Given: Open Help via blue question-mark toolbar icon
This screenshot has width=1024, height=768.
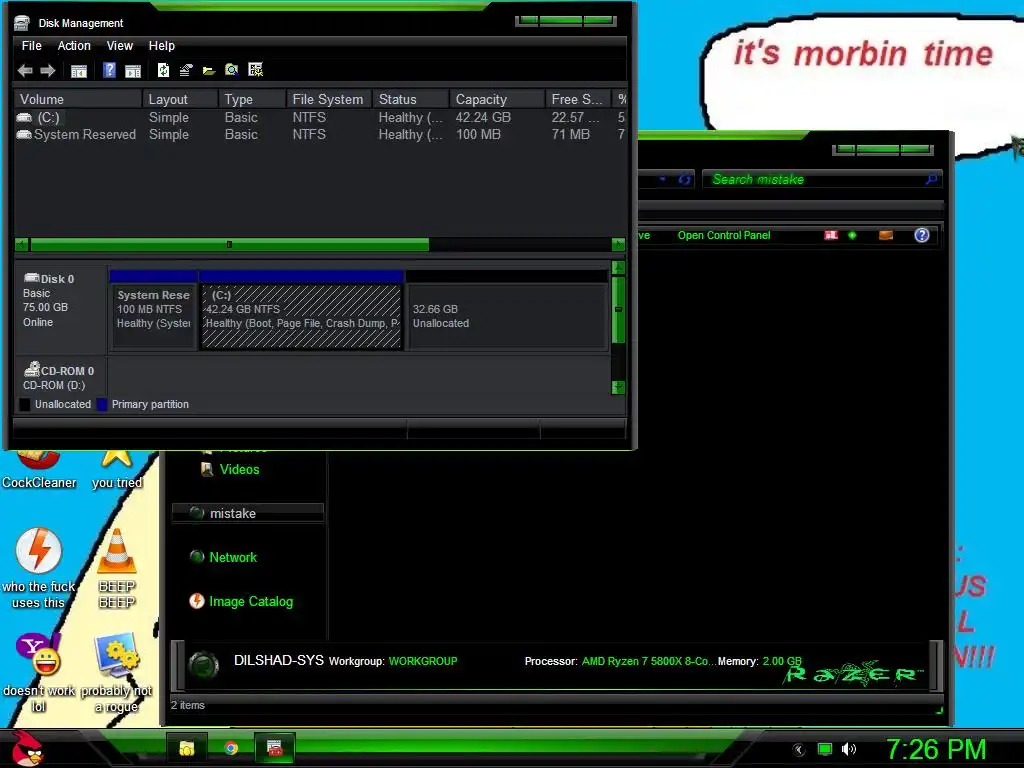Looking at the screenshot, I should [109, 70].
